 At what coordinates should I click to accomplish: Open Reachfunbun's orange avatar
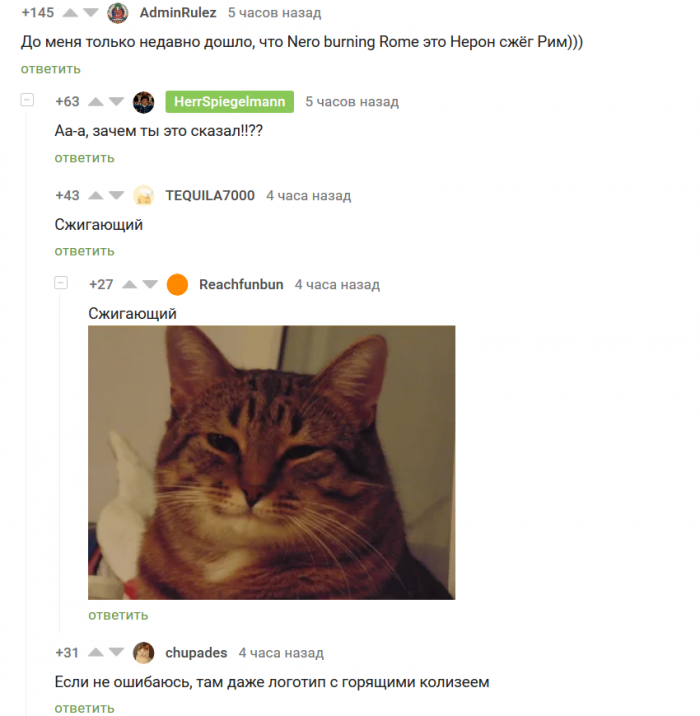pyautogui.click(x=177, y=284)
